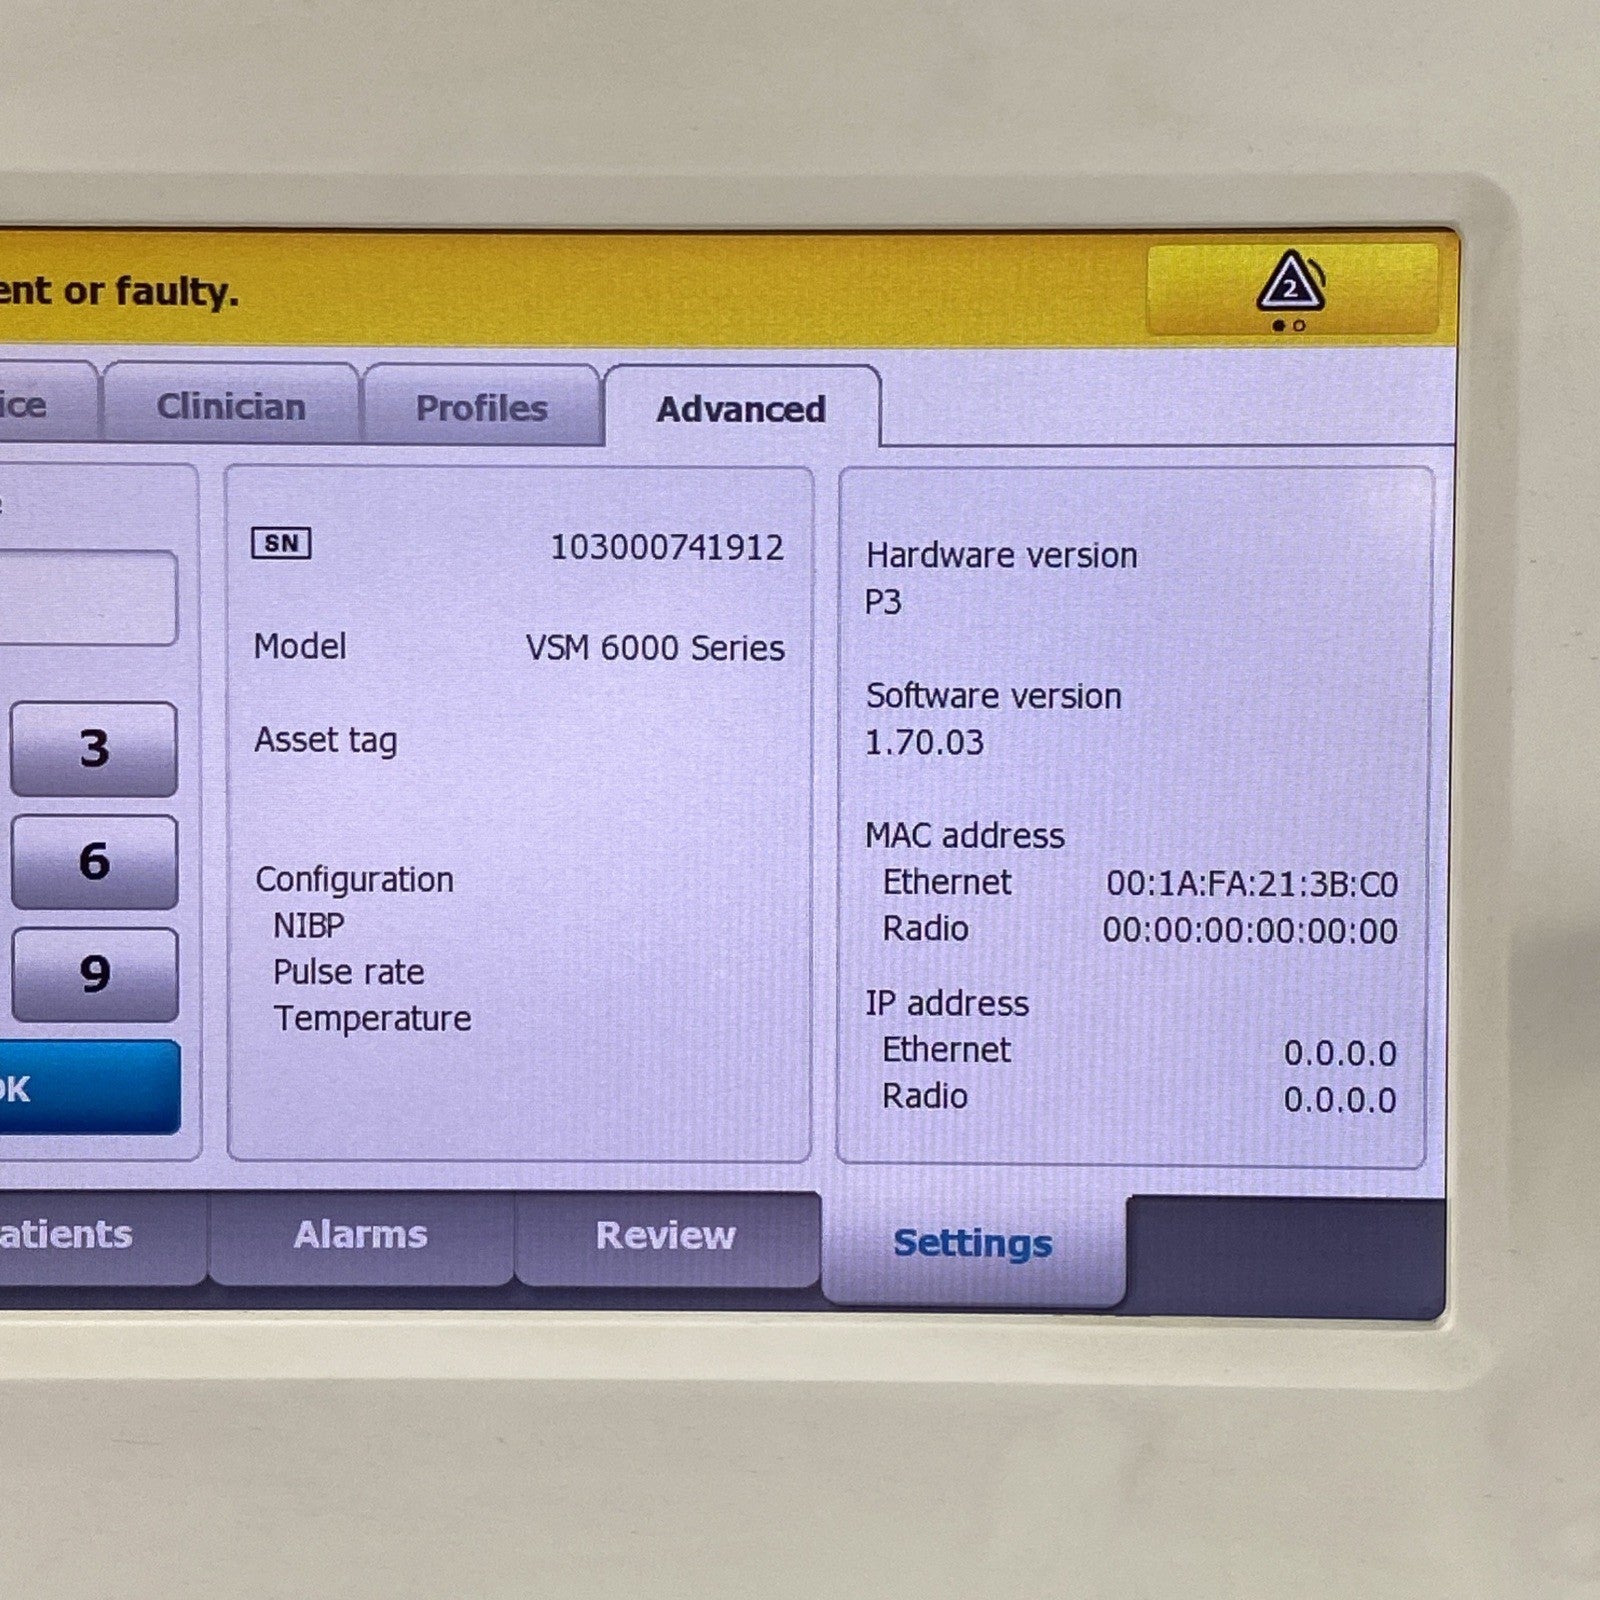Click the model value VSM 6000 Series

click(x=655, y=648)
